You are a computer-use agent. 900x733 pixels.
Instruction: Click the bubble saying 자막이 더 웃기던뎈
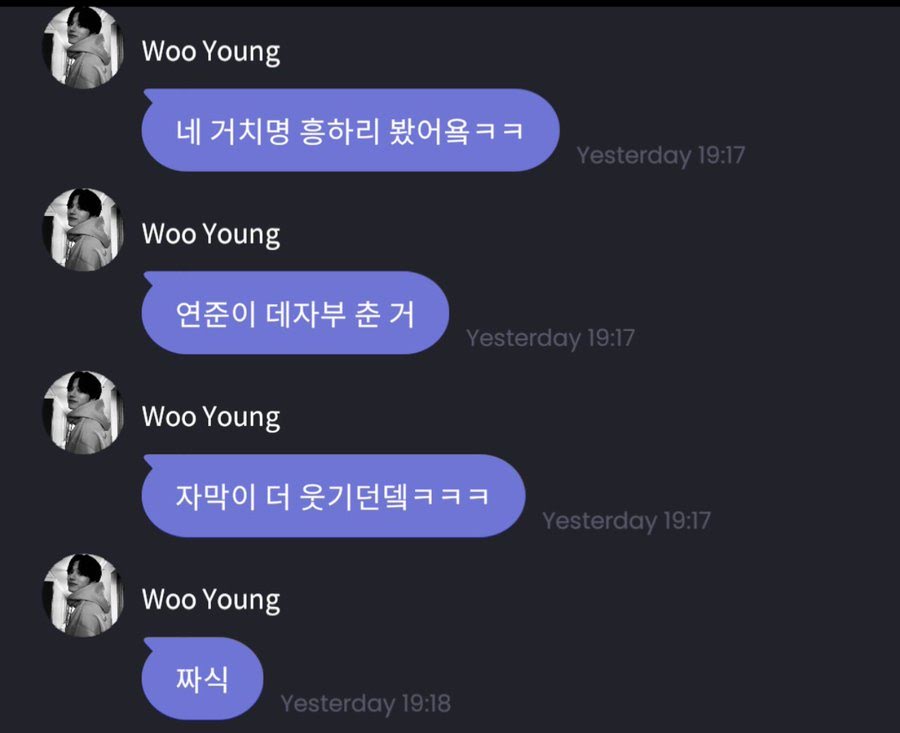pos(333,495)
